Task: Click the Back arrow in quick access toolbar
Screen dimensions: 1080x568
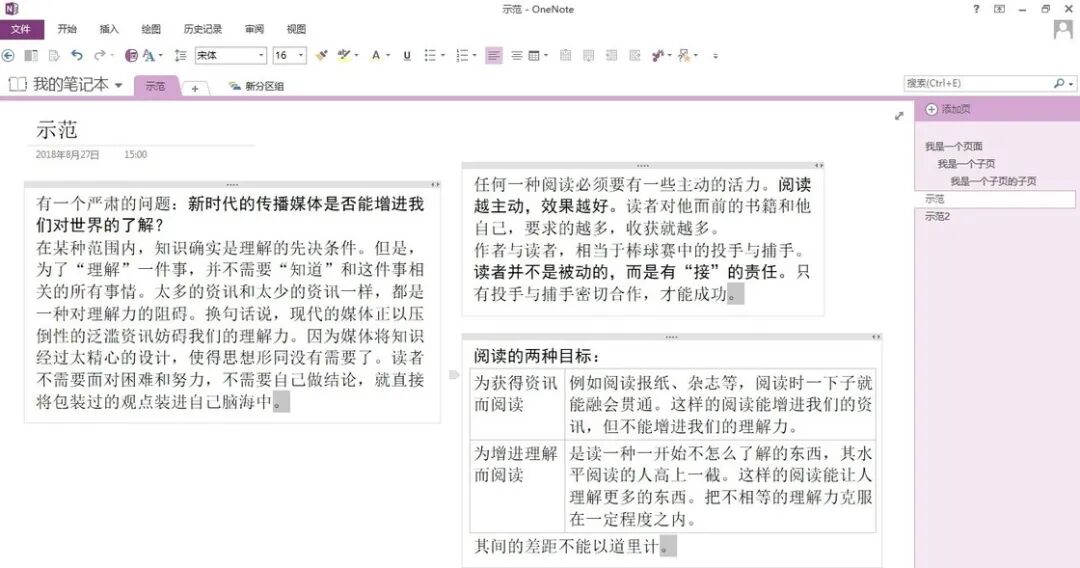Action: (8, 55)
